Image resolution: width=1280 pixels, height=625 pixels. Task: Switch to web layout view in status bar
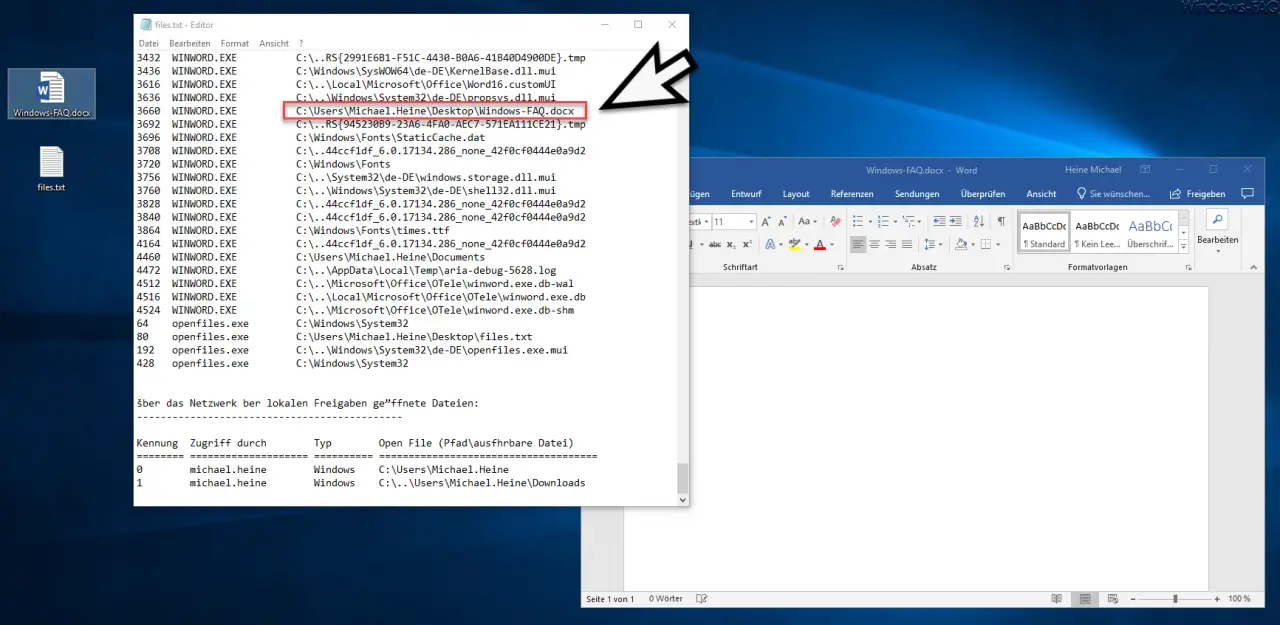click(x=1113, y=599)
